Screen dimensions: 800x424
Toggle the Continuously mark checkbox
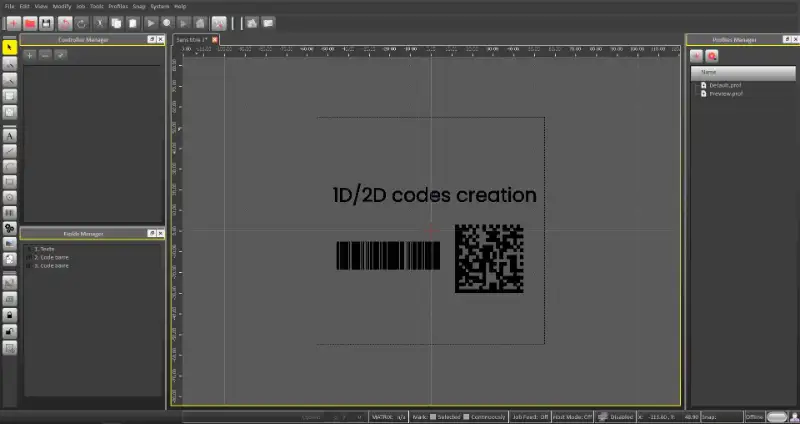click(465, 416)
